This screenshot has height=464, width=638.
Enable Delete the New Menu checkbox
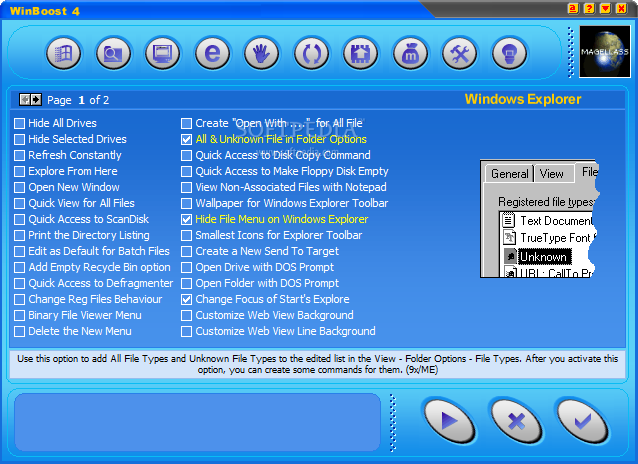pyautogui.click(x=19, y=332)
